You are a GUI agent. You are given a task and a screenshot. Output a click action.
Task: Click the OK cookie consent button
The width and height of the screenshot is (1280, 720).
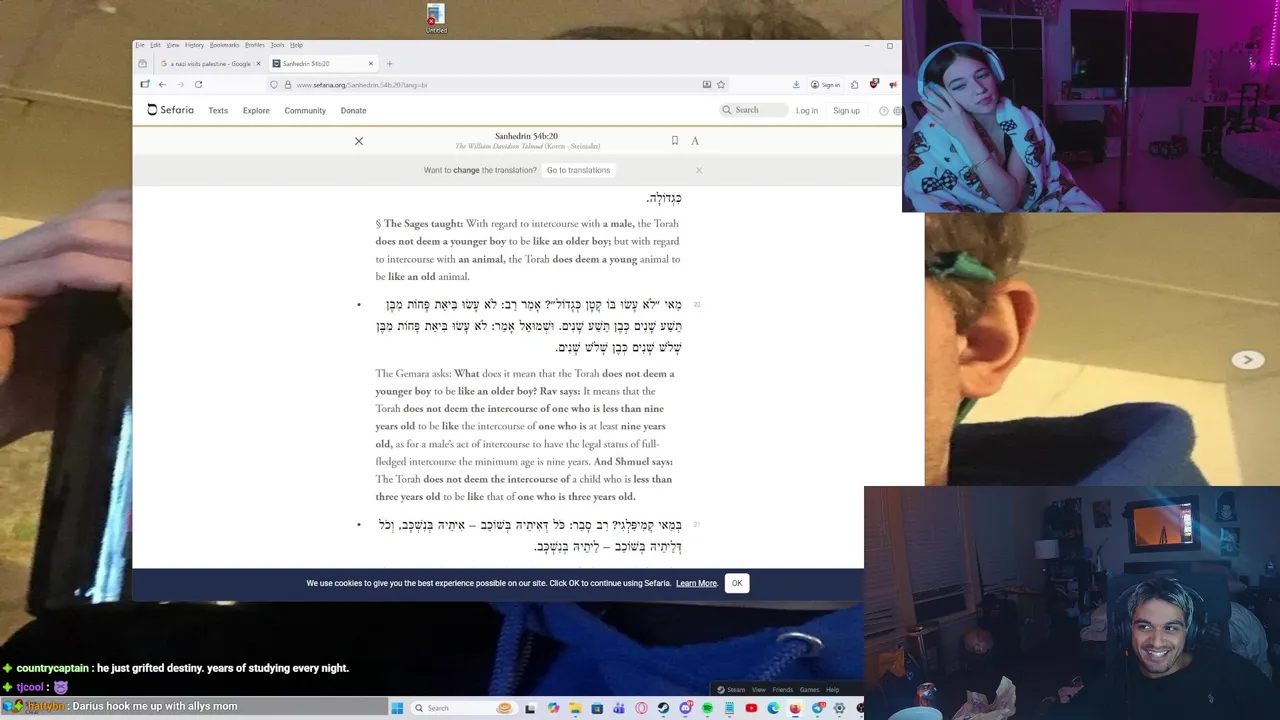tap(737, 583)
